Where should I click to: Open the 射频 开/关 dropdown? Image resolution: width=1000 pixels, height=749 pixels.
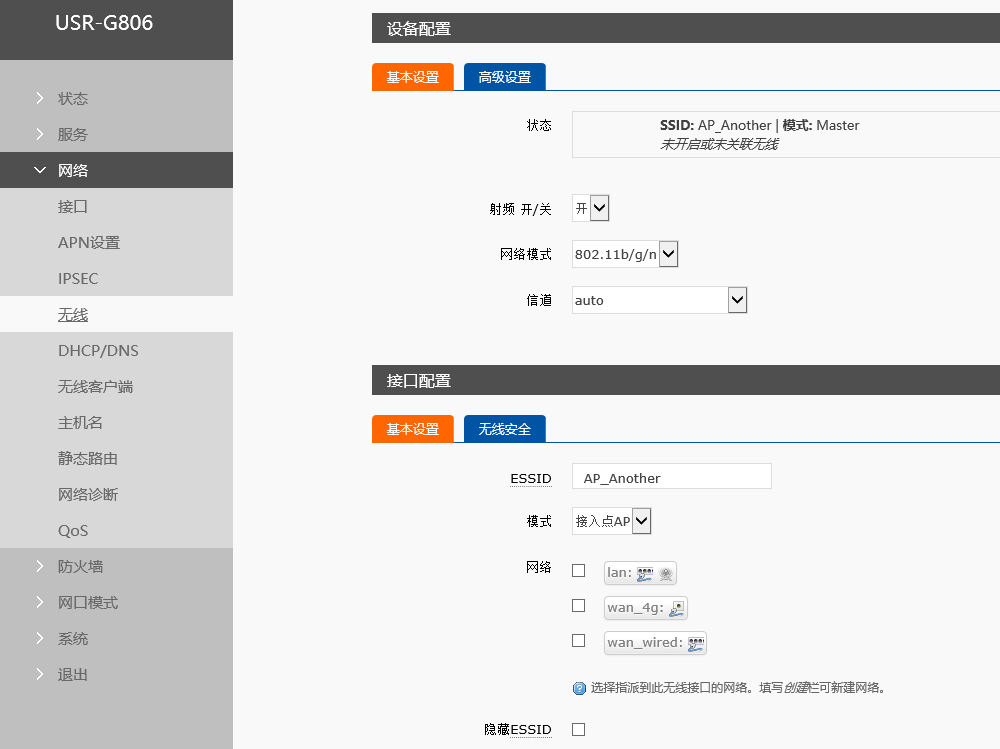tap(590, 208)
